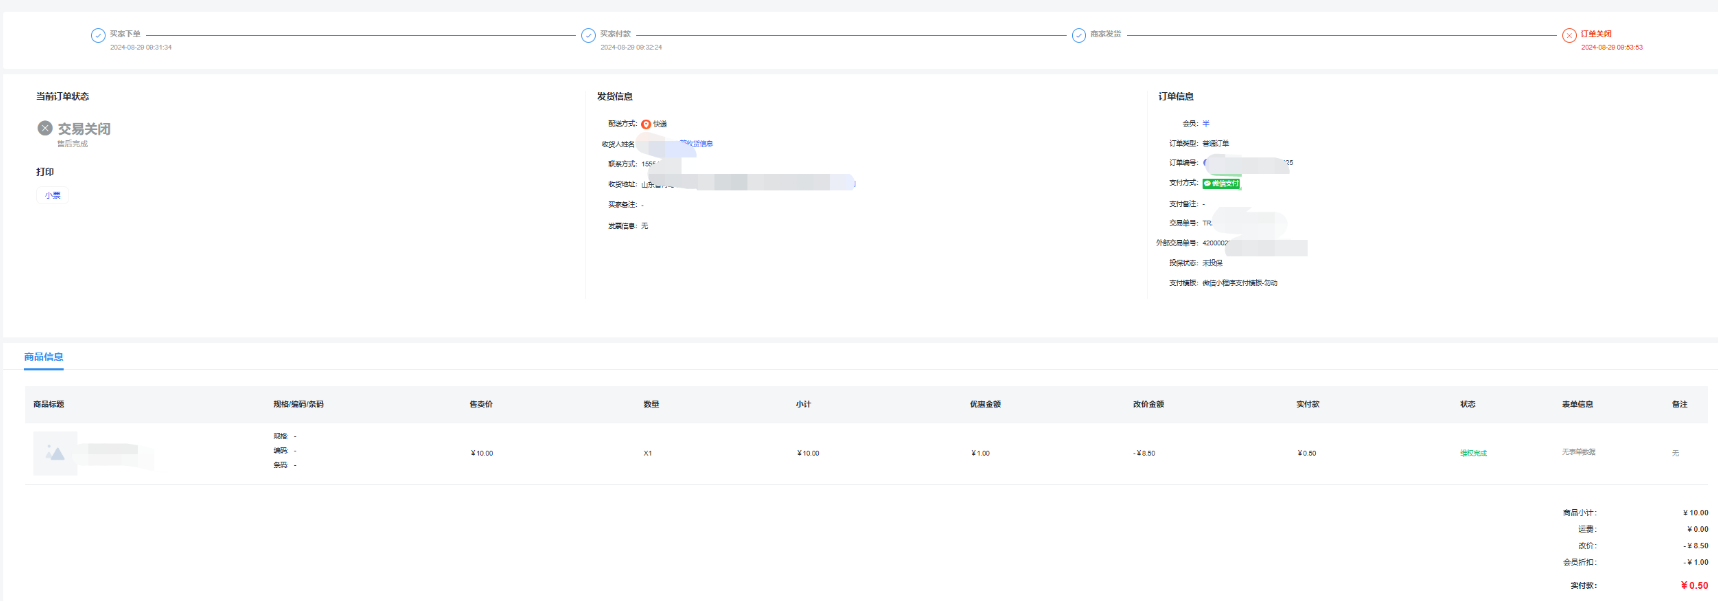Click the 商家发货 step check icon

(x=1078, y=35)
